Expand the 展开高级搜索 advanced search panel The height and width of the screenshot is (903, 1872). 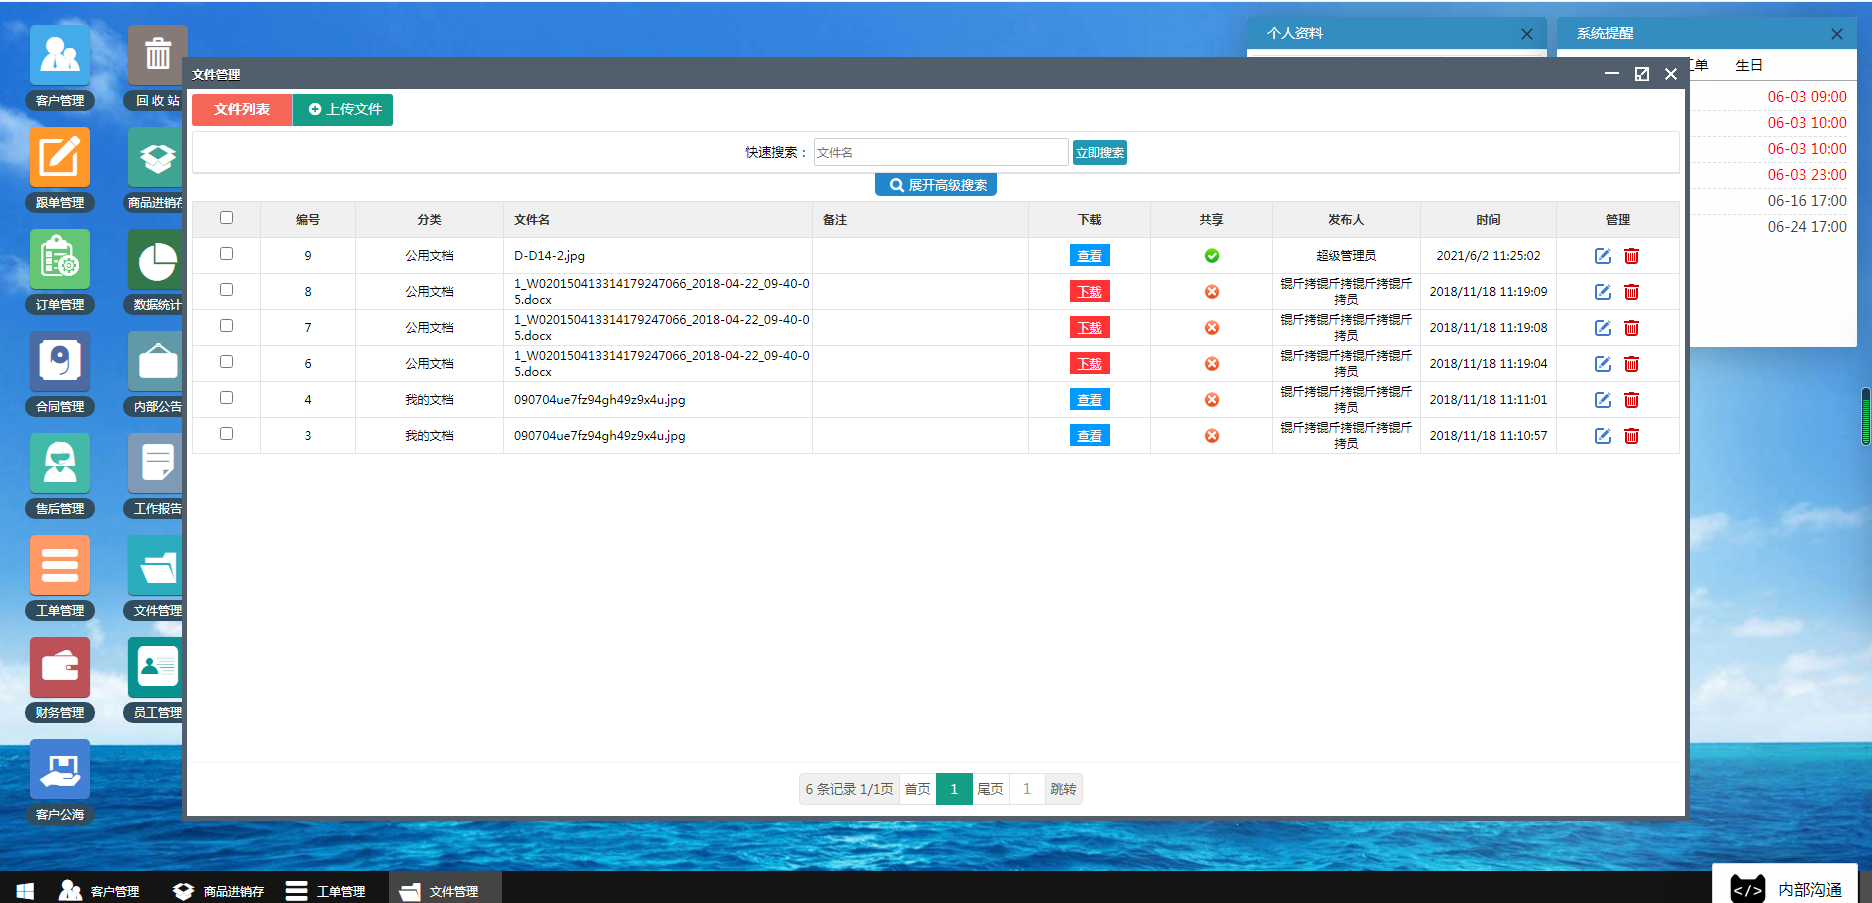[x=936, y=185]
